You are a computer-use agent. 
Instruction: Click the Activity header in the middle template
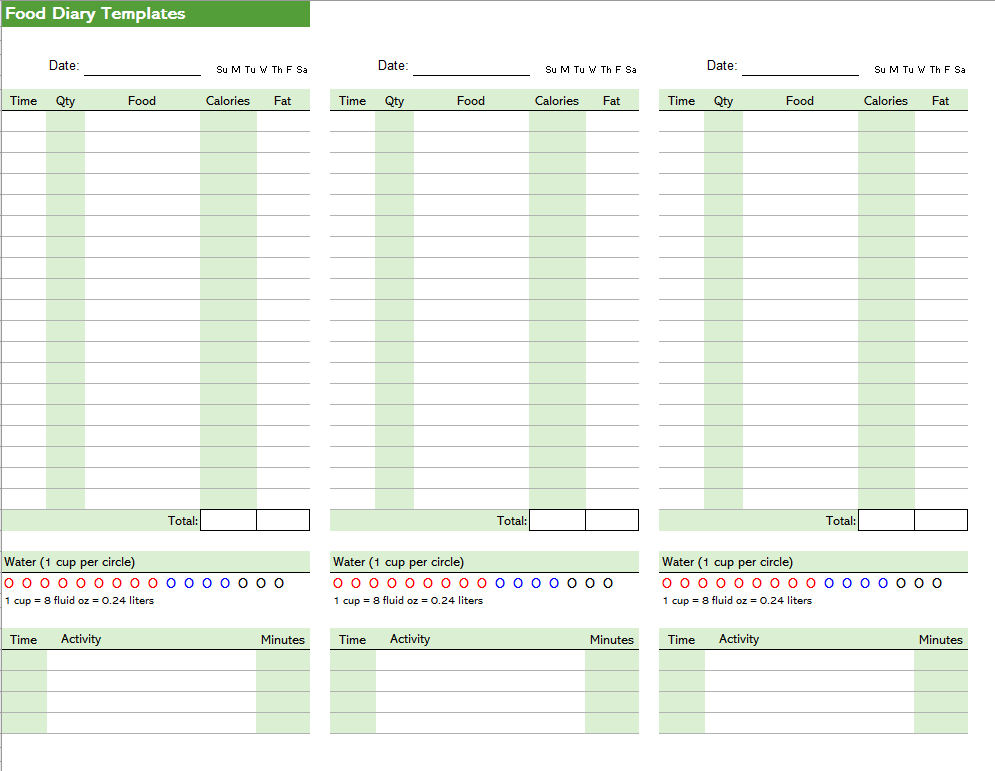coord(410,639)
